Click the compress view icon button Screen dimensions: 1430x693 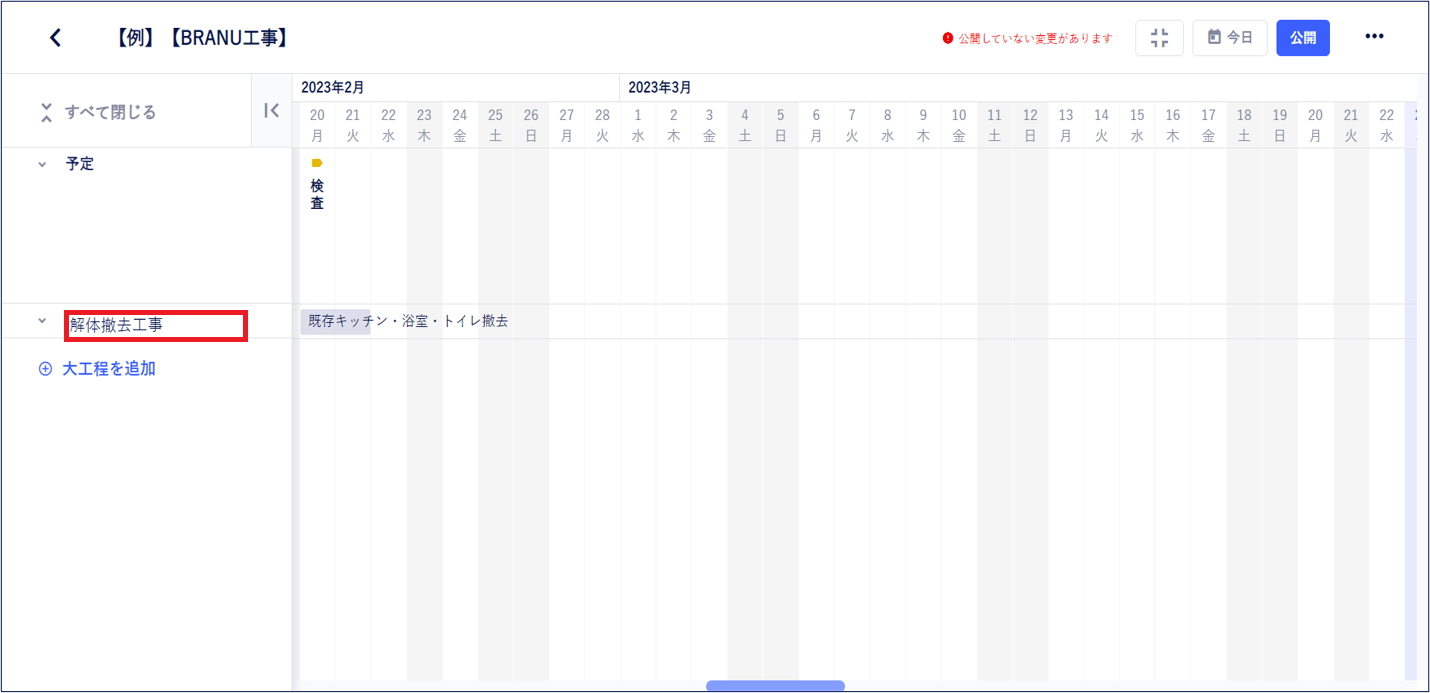1159,38
